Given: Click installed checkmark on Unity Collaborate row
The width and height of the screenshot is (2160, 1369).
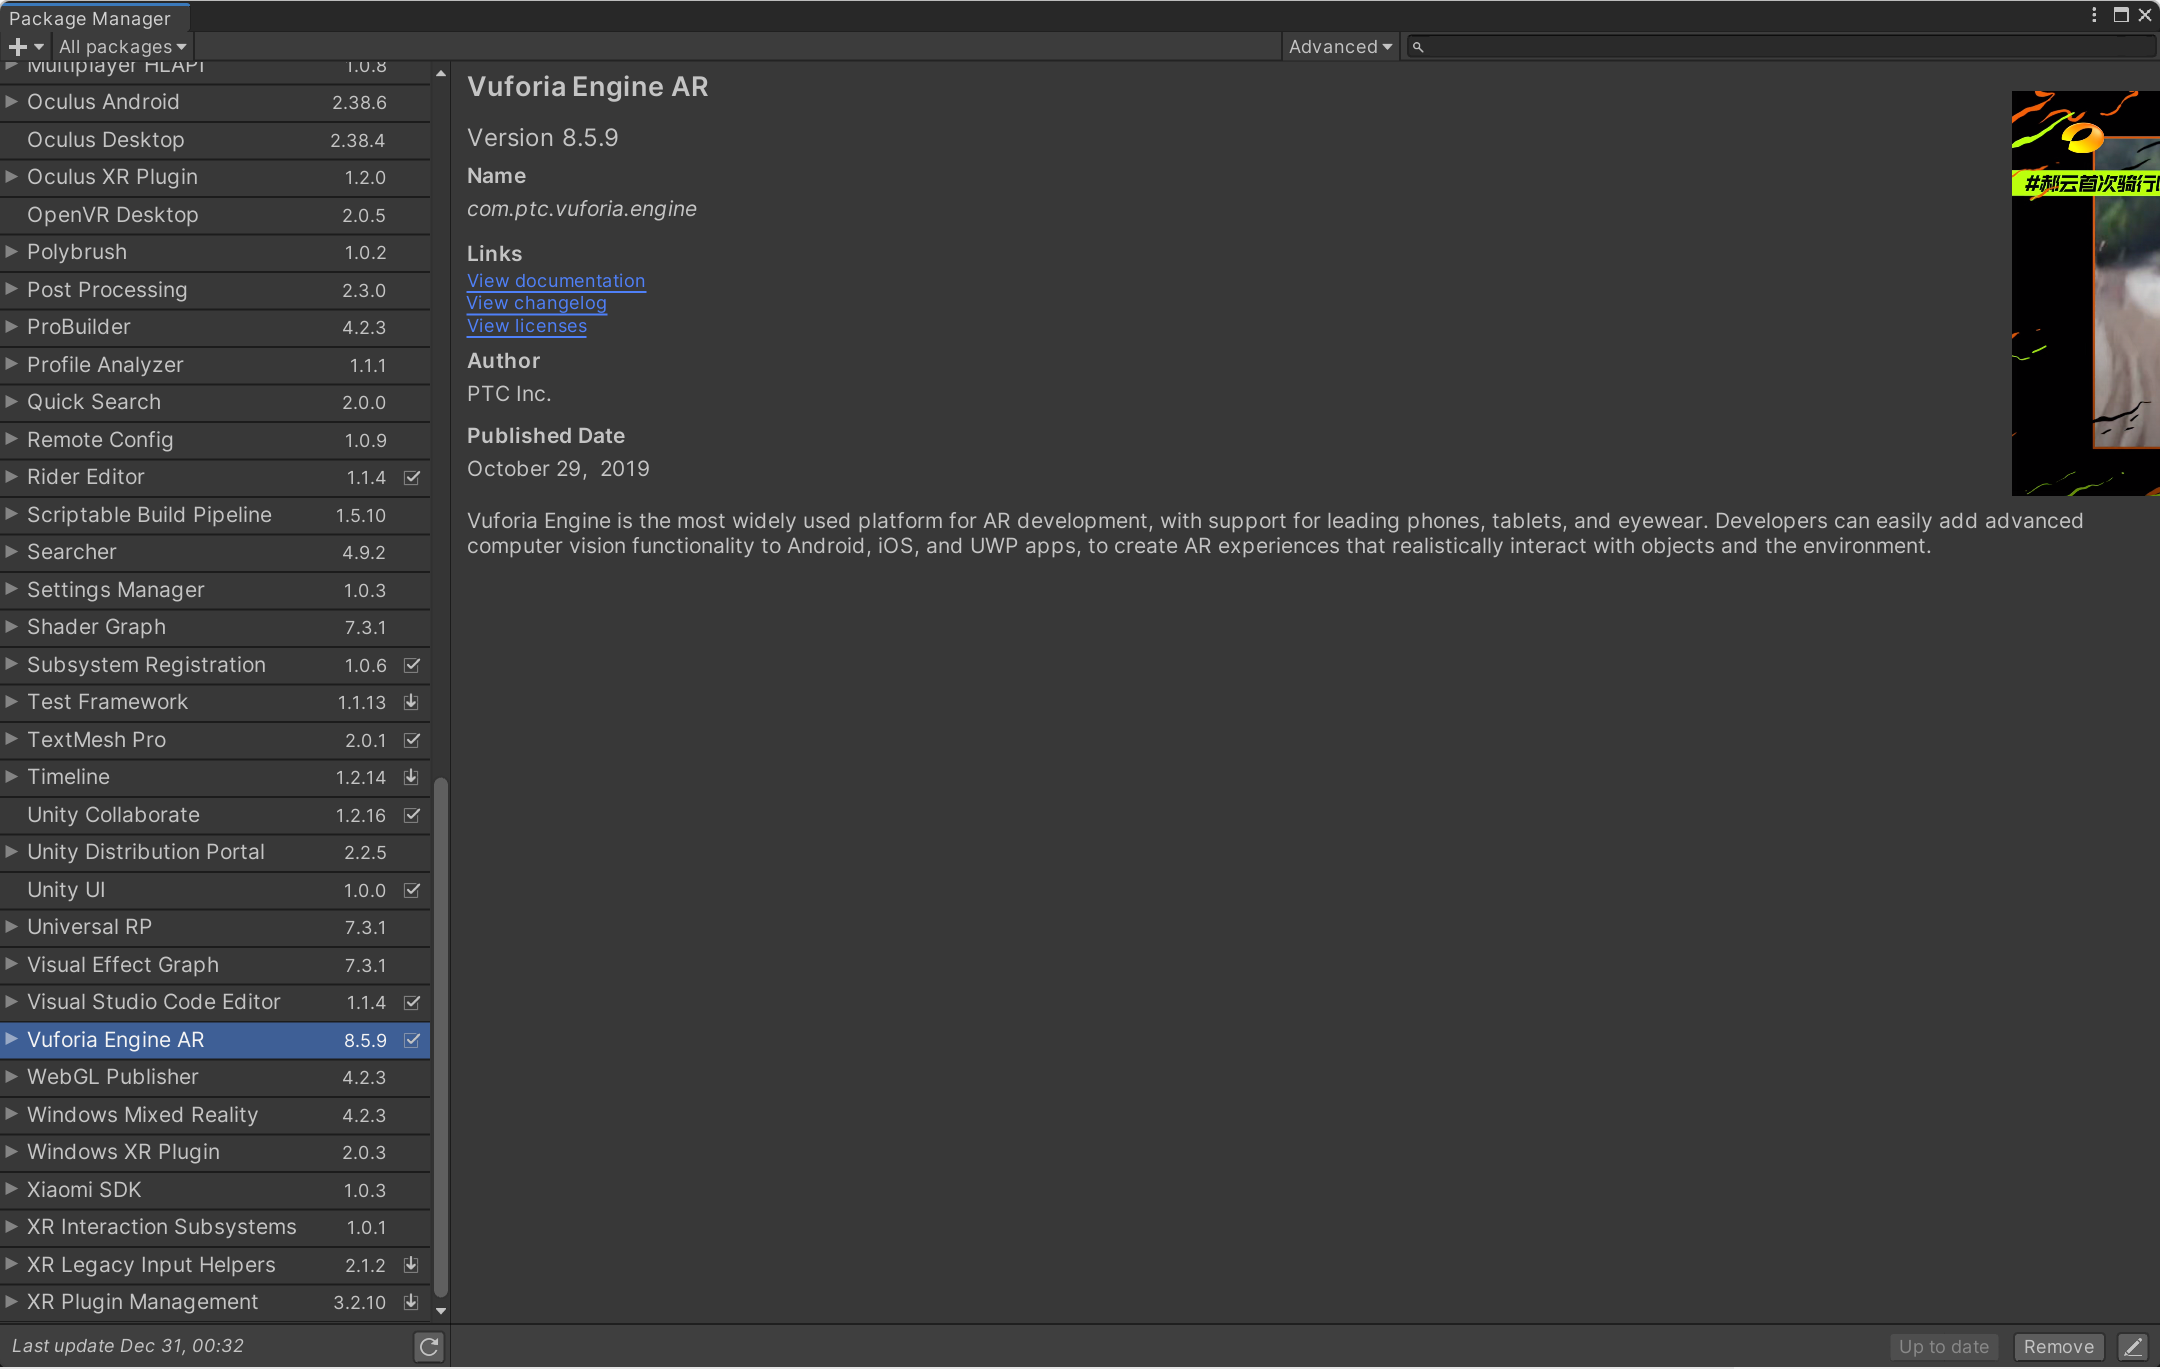Looking at the screenshot, I should (x=411, y=815).
